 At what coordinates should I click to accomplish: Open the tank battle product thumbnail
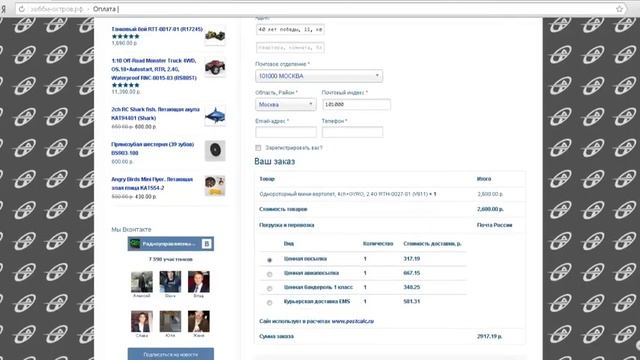[215, 36]
